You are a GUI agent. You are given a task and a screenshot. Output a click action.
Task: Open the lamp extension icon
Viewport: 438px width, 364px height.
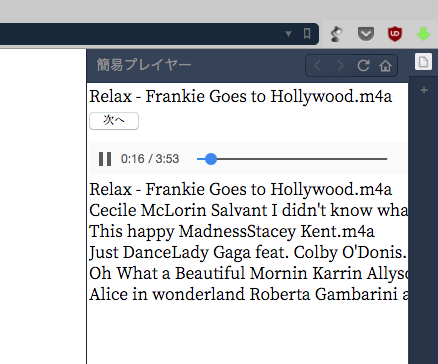(x=336, y=34)
